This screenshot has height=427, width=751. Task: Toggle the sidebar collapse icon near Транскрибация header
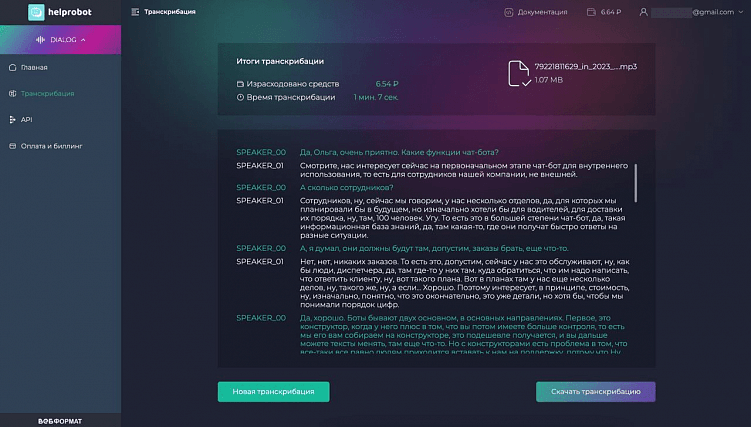135,12
